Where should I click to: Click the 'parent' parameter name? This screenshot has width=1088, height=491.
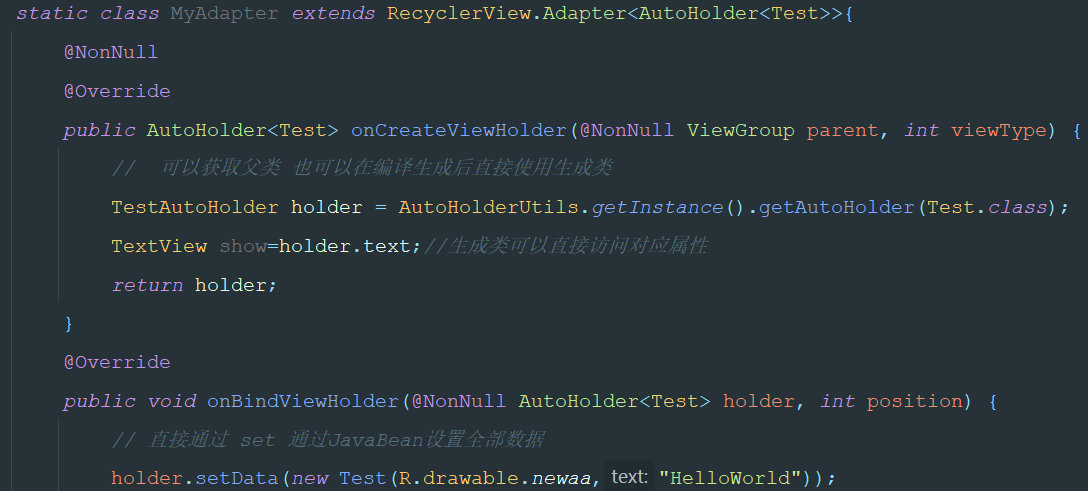point(842,130)
